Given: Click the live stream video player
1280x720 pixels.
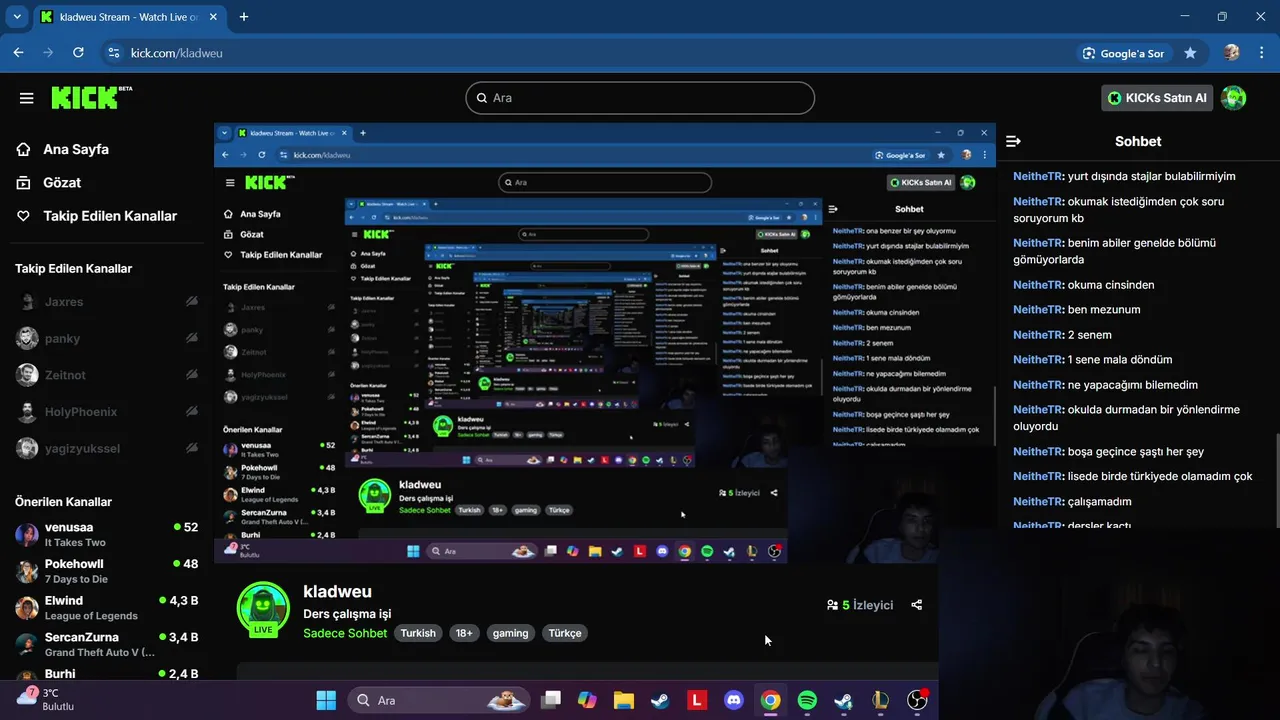Looking at the screenshot, I should (x=604, y=343).
